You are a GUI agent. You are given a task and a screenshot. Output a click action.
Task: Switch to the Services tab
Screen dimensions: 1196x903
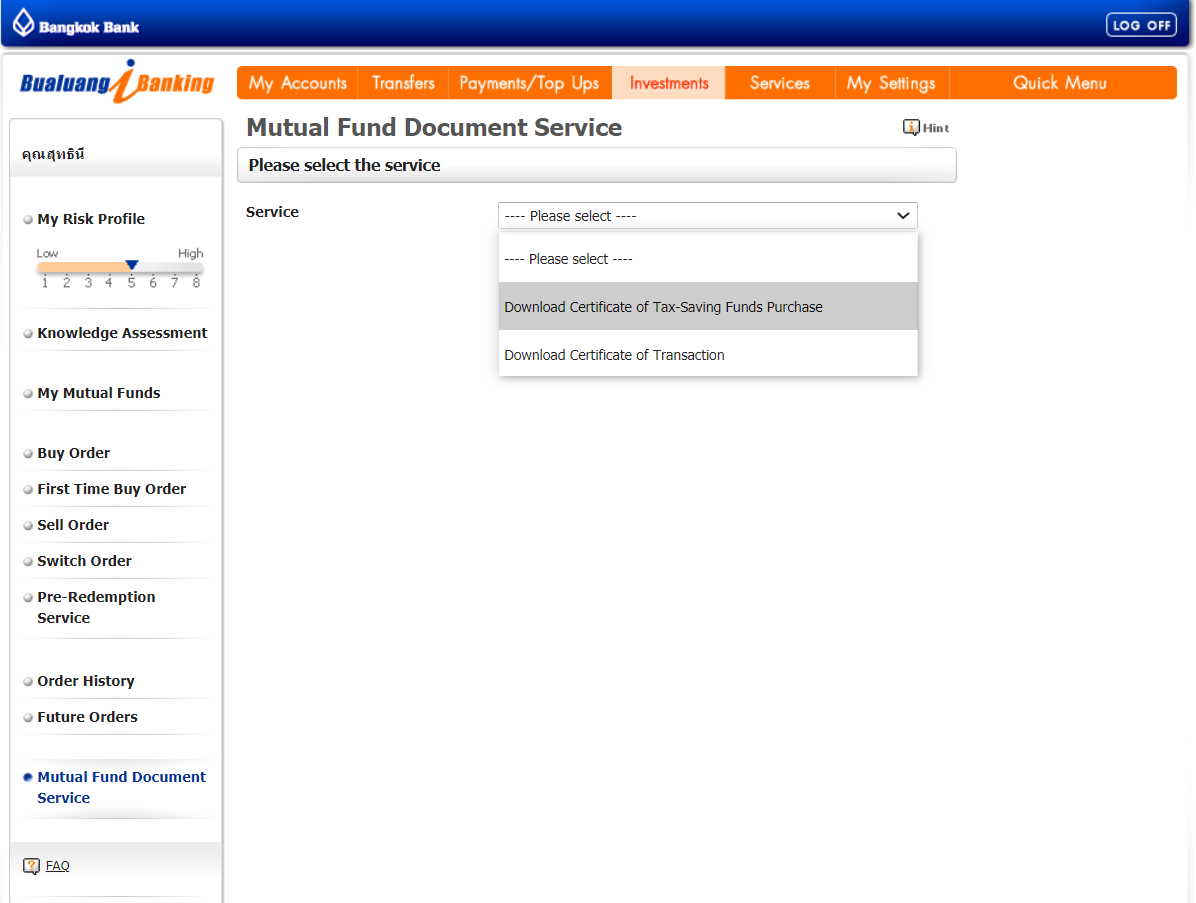pos(779,82)
